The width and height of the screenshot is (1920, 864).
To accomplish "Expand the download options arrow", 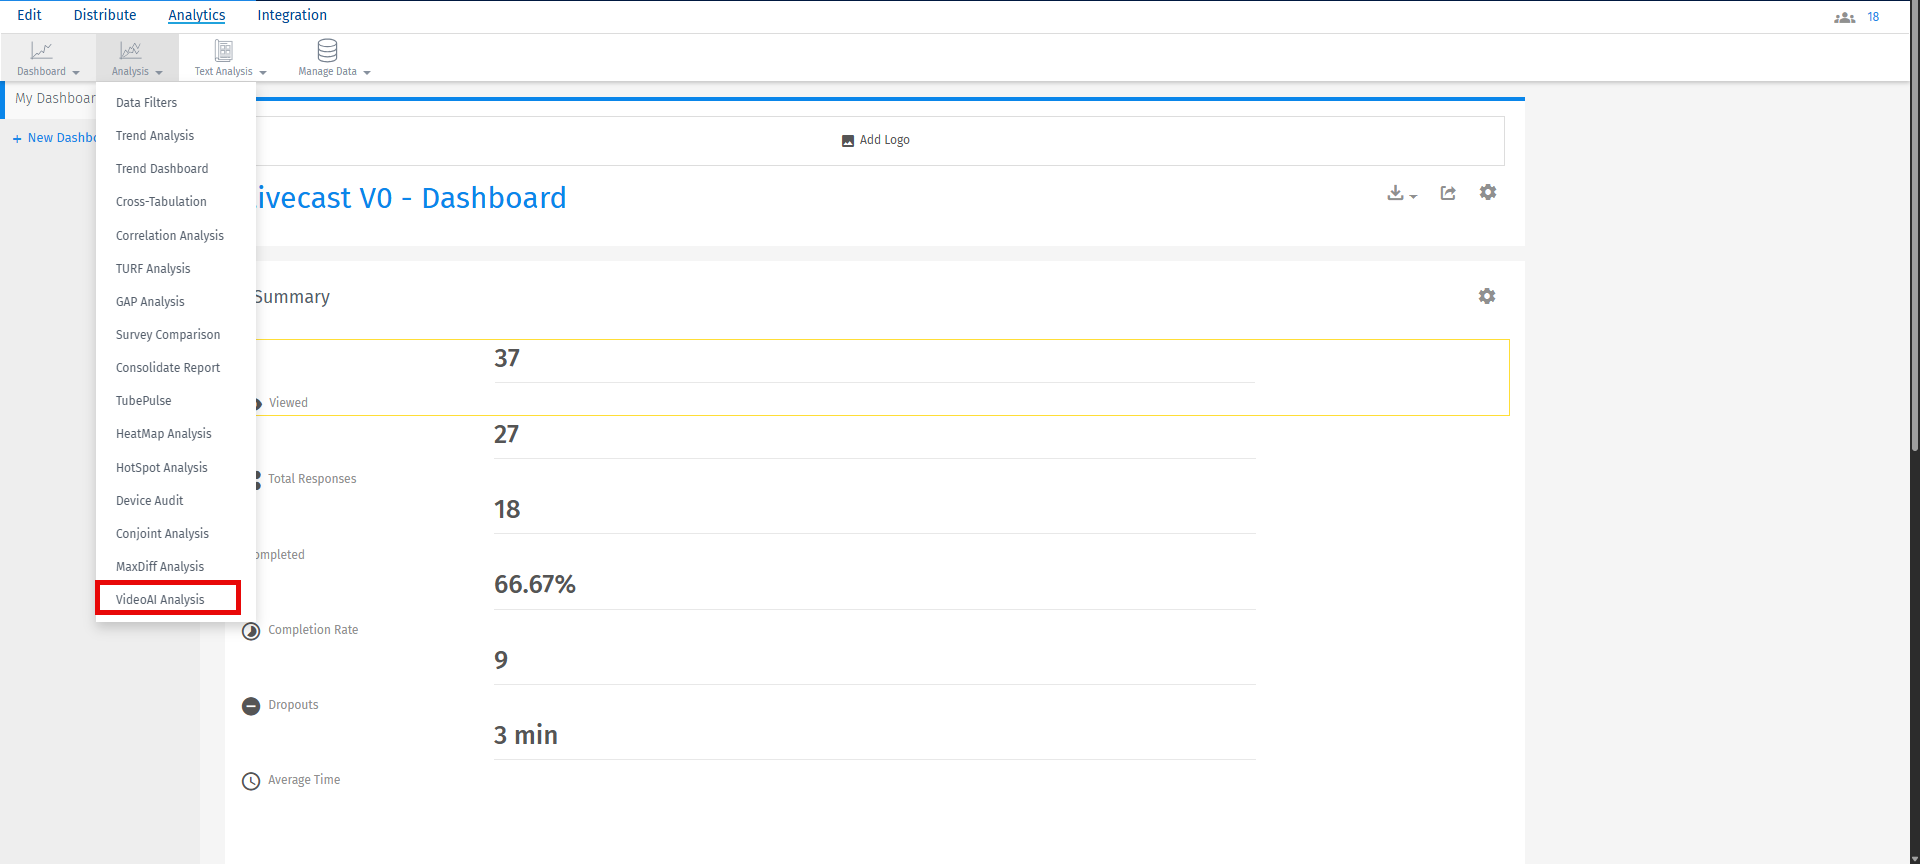I will 1413,197.
